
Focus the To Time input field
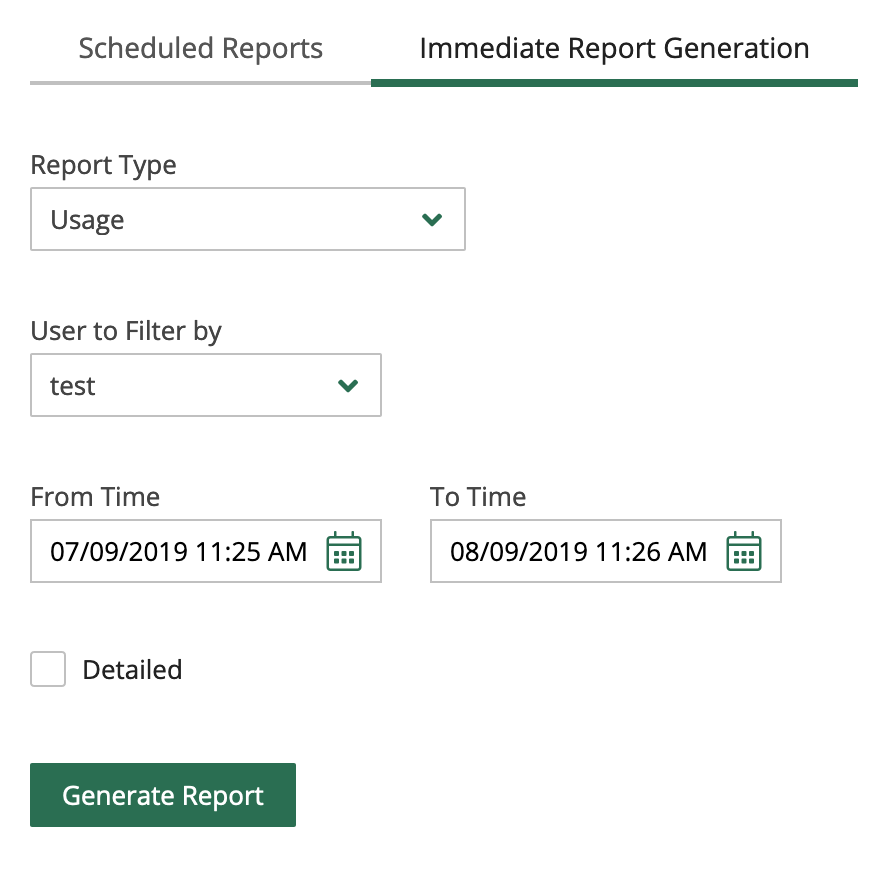click(580, 551)
